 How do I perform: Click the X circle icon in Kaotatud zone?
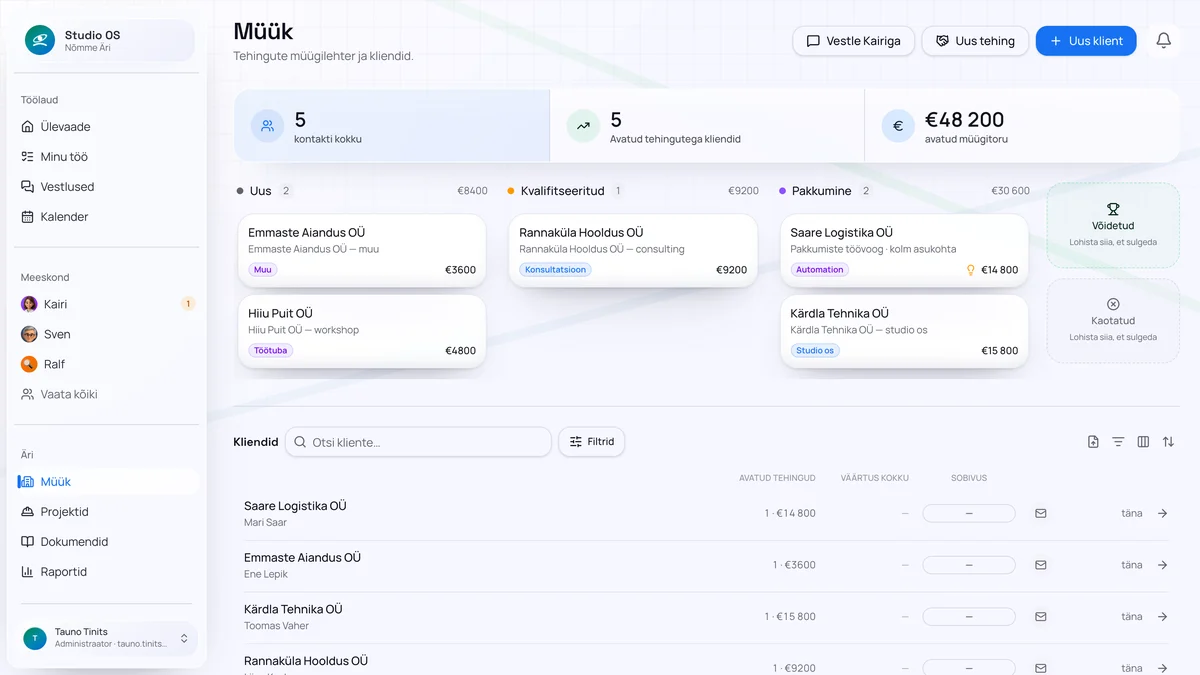coord(1113,304)
